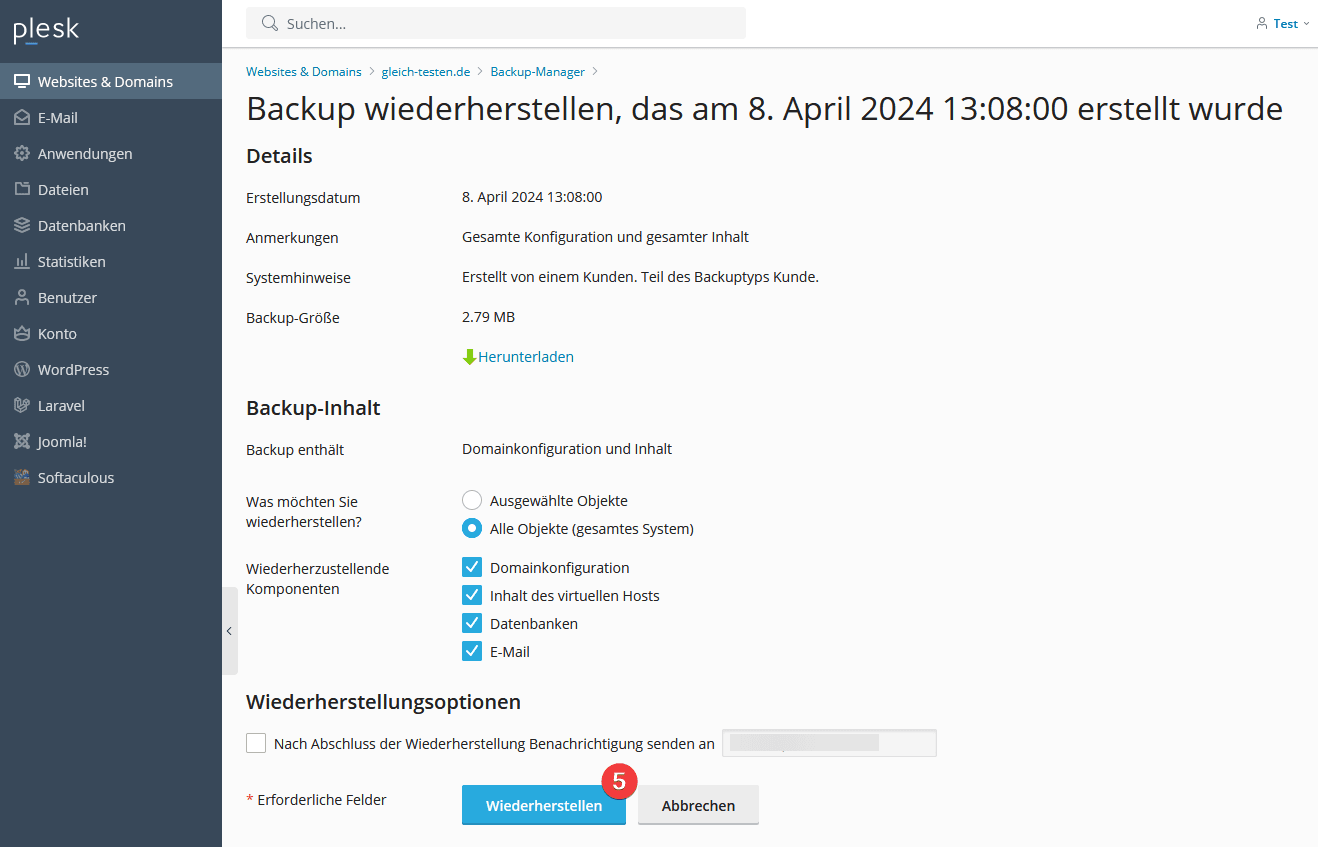The image size is (1318, 847).
Task: Collapse the sidebar with the arrow handle
Action: (x=229, y=631)
